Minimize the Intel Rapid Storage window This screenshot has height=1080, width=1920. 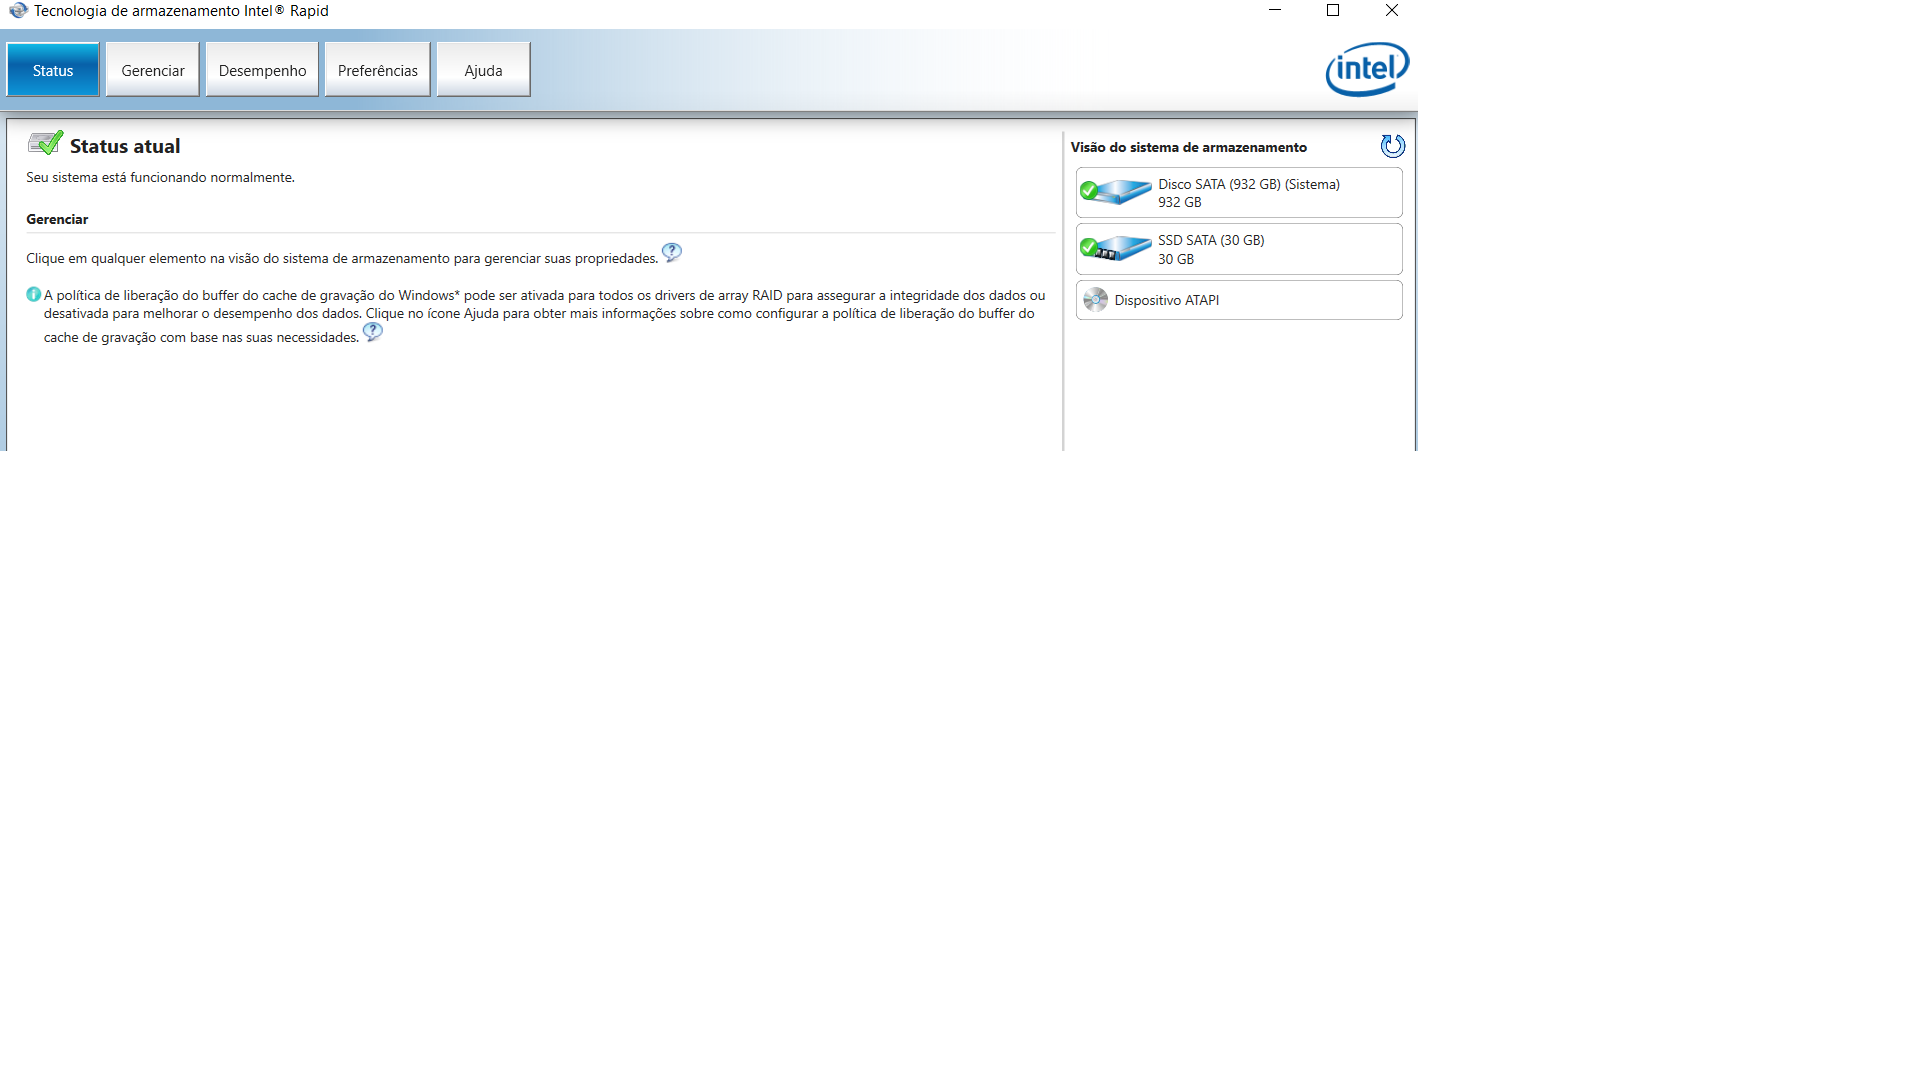[1275, 11]
